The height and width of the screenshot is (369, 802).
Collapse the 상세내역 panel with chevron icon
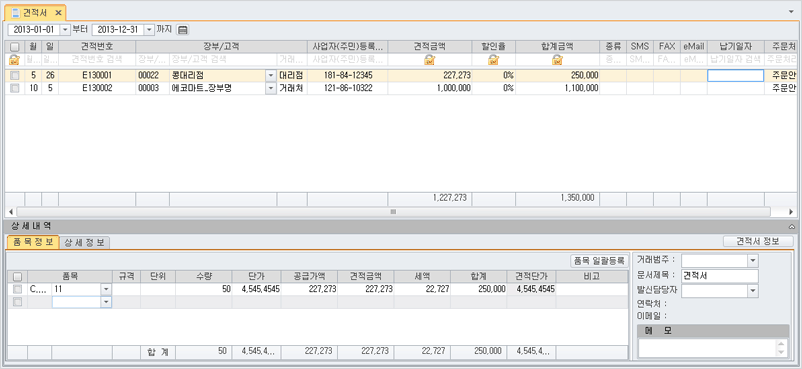[x=792, y=226]
